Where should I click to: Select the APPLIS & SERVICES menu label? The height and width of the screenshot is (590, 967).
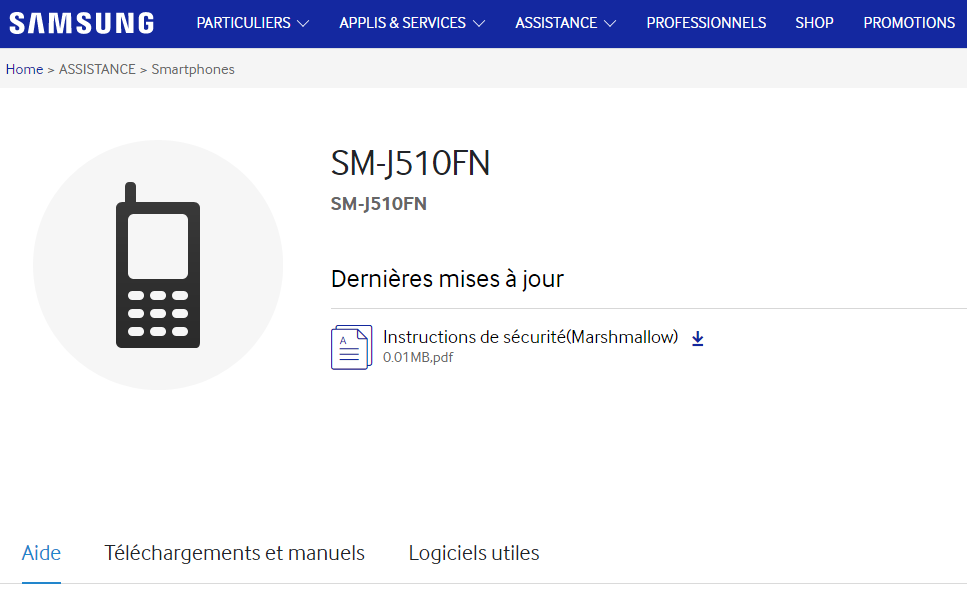coord(402,23)
